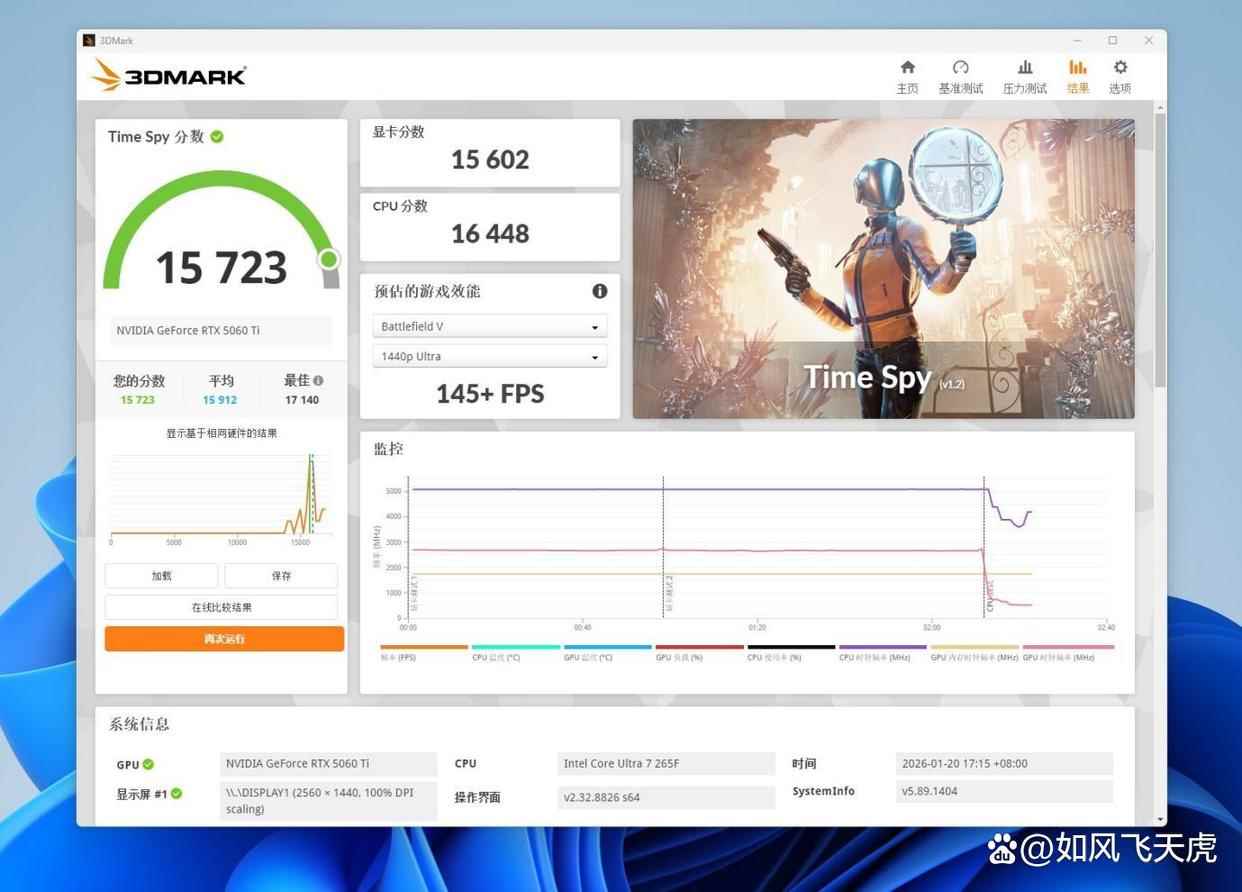Open the 主页 home icon
Viewport: 1242px width, 892px height.
pyautogui.click(x=907, y=67)
